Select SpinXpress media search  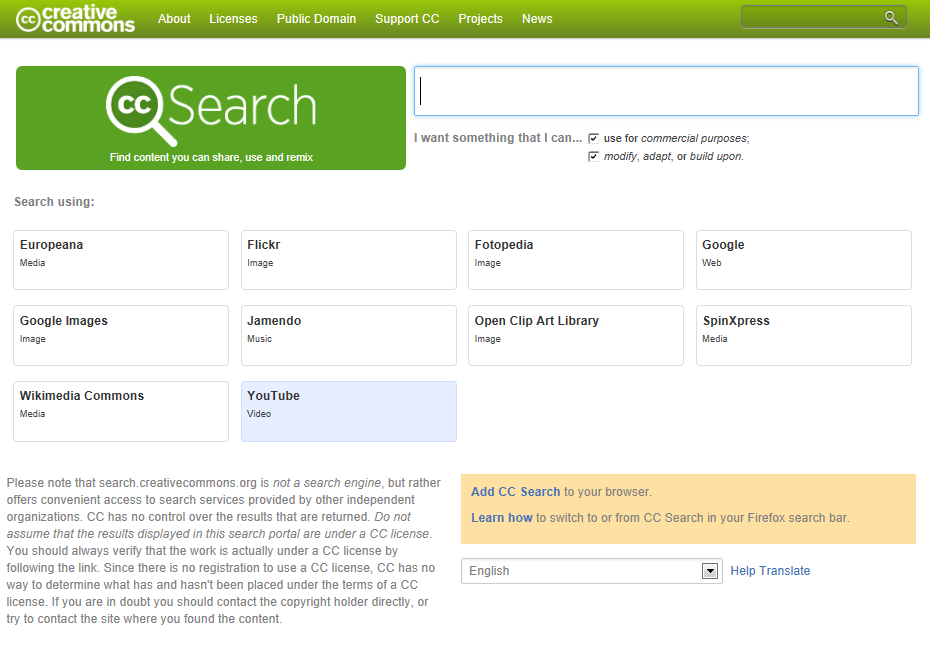(804, 335)
